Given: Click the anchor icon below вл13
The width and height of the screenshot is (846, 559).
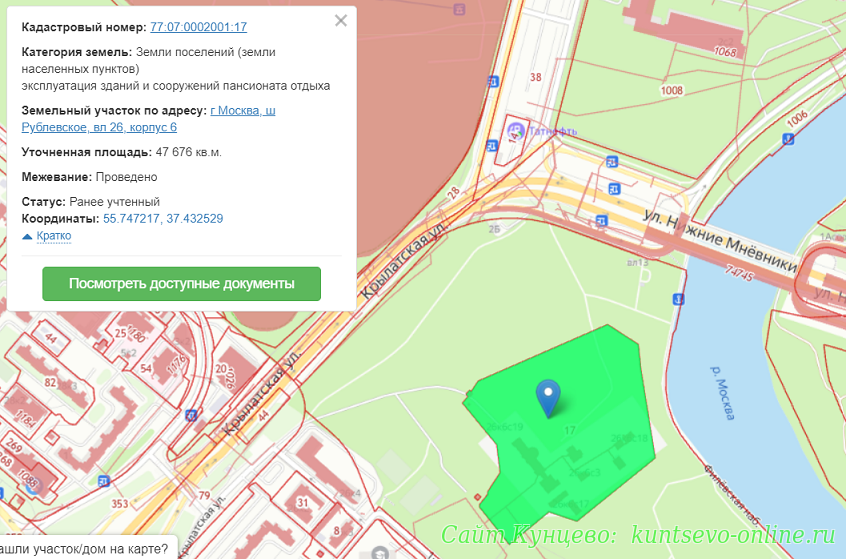Looking at the screenshot, I should coord(680,297).
